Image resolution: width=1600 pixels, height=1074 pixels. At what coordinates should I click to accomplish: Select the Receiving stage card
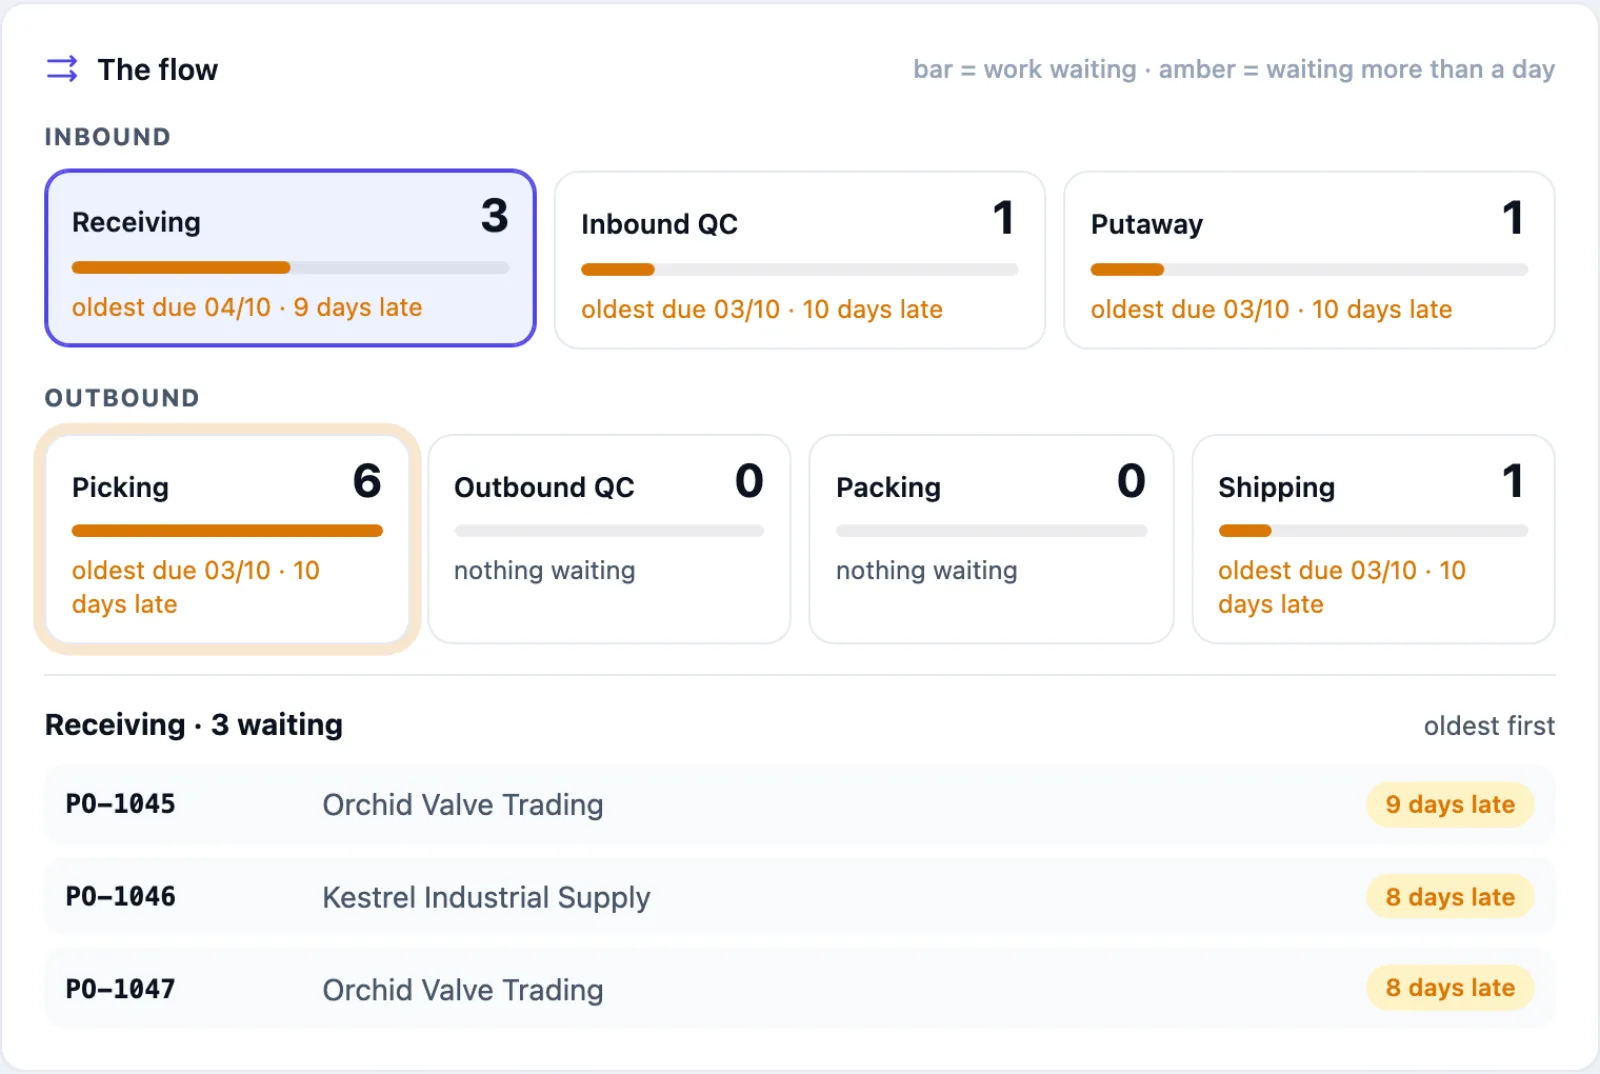pos(290,258)
